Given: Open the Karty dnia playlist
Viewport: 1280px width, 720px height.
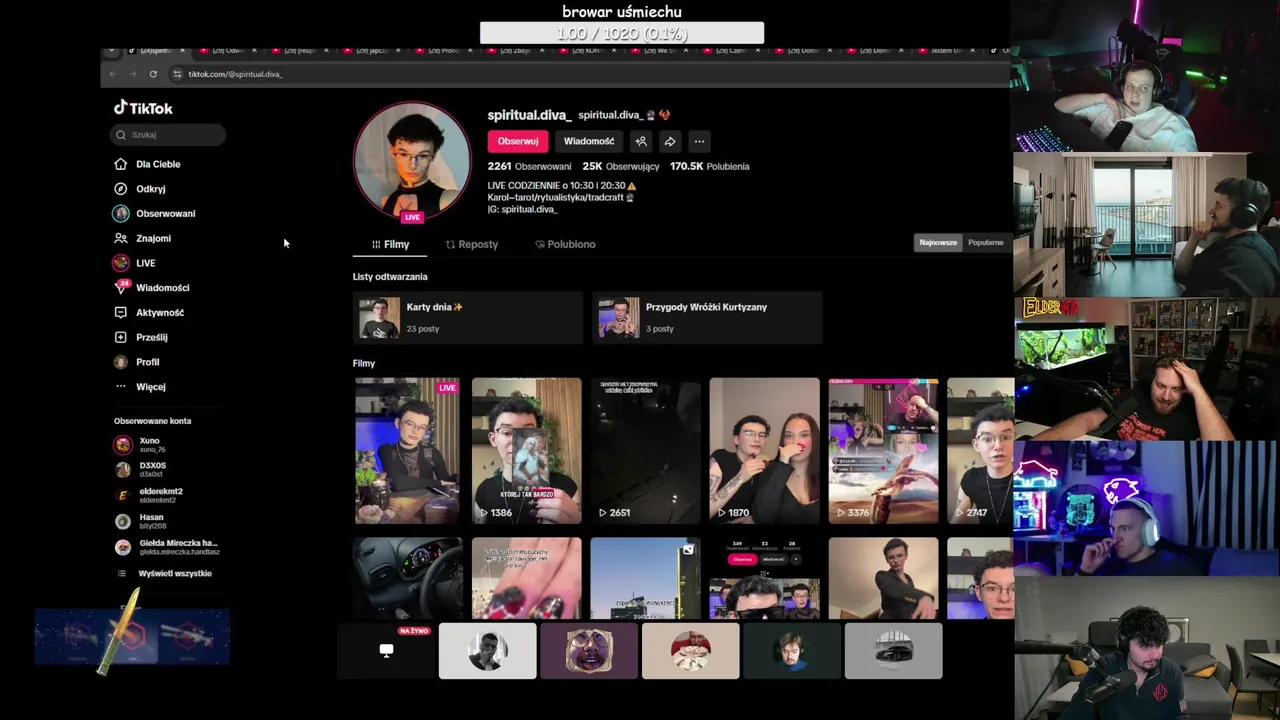Looking at the screenshot, I should click(x=467, y=318).
